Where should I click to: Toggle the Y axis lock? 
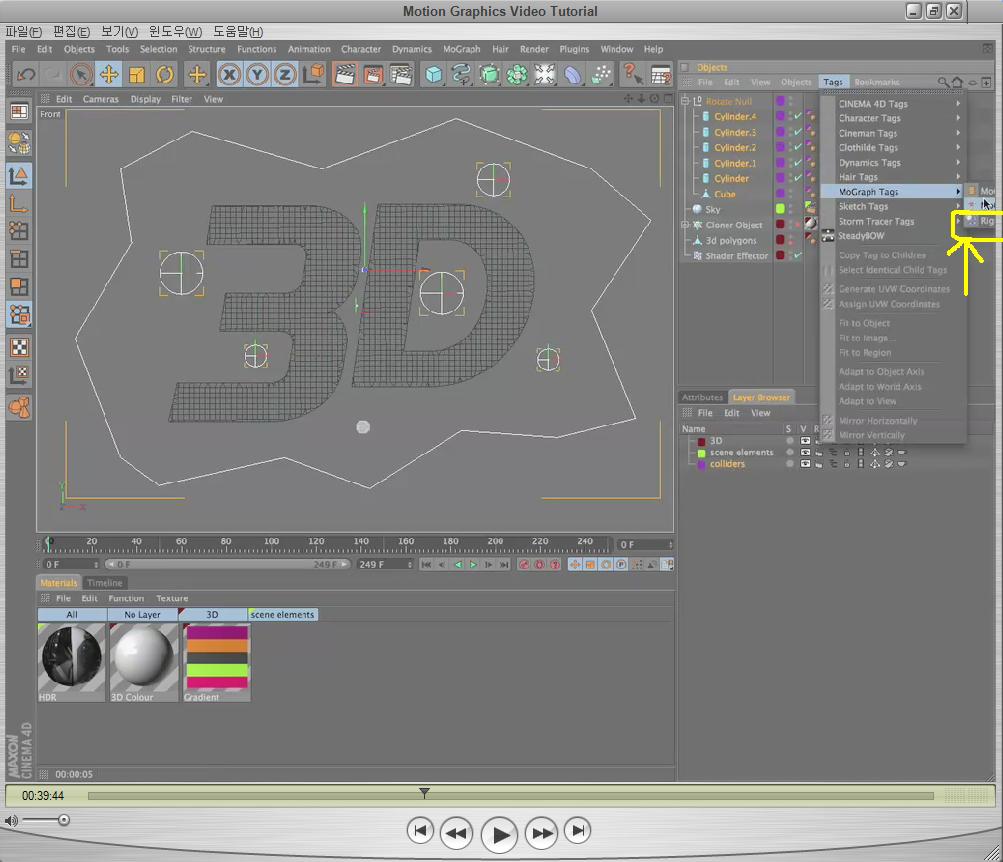coord(257,75)
